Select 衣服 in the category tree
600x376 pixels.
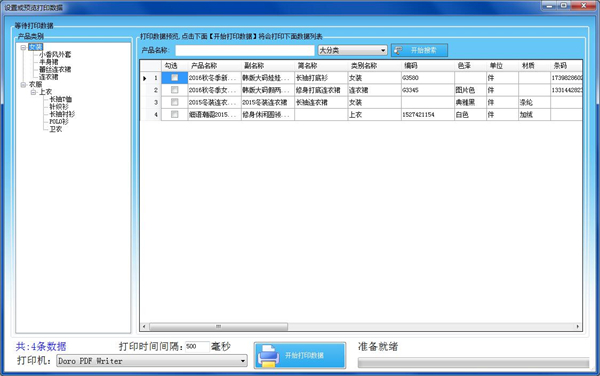(x=35, y=85)
